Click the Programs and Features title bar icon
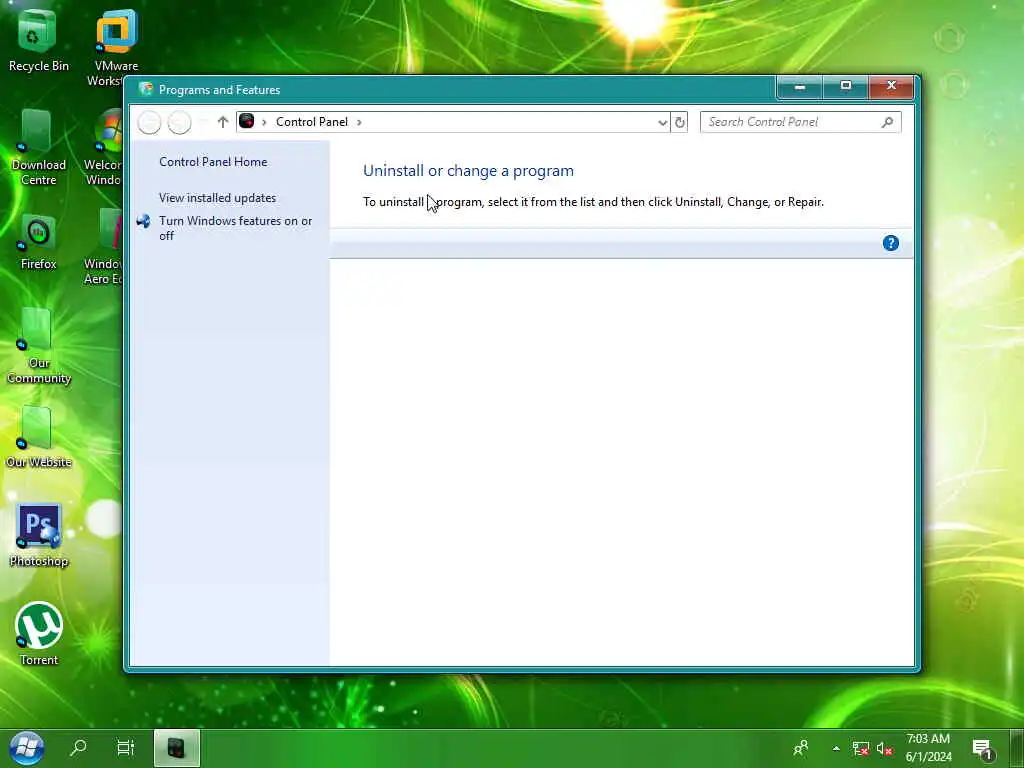The height and width of the screenshot is (768, 1024). (x=146, y=89)
